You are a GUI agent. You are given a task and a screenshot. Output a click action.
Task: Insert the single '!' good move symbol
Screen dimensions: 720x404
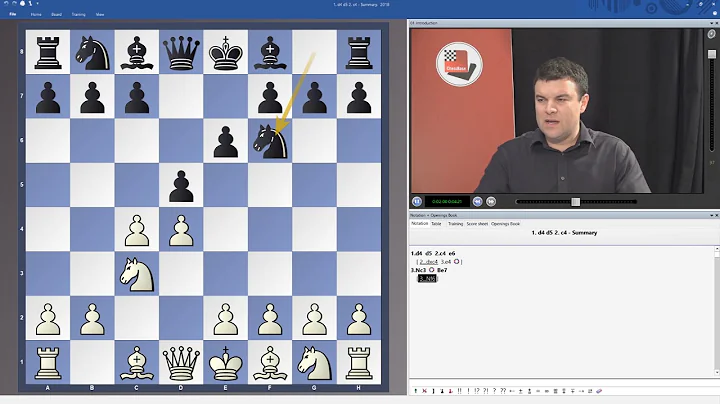[468, 391]
